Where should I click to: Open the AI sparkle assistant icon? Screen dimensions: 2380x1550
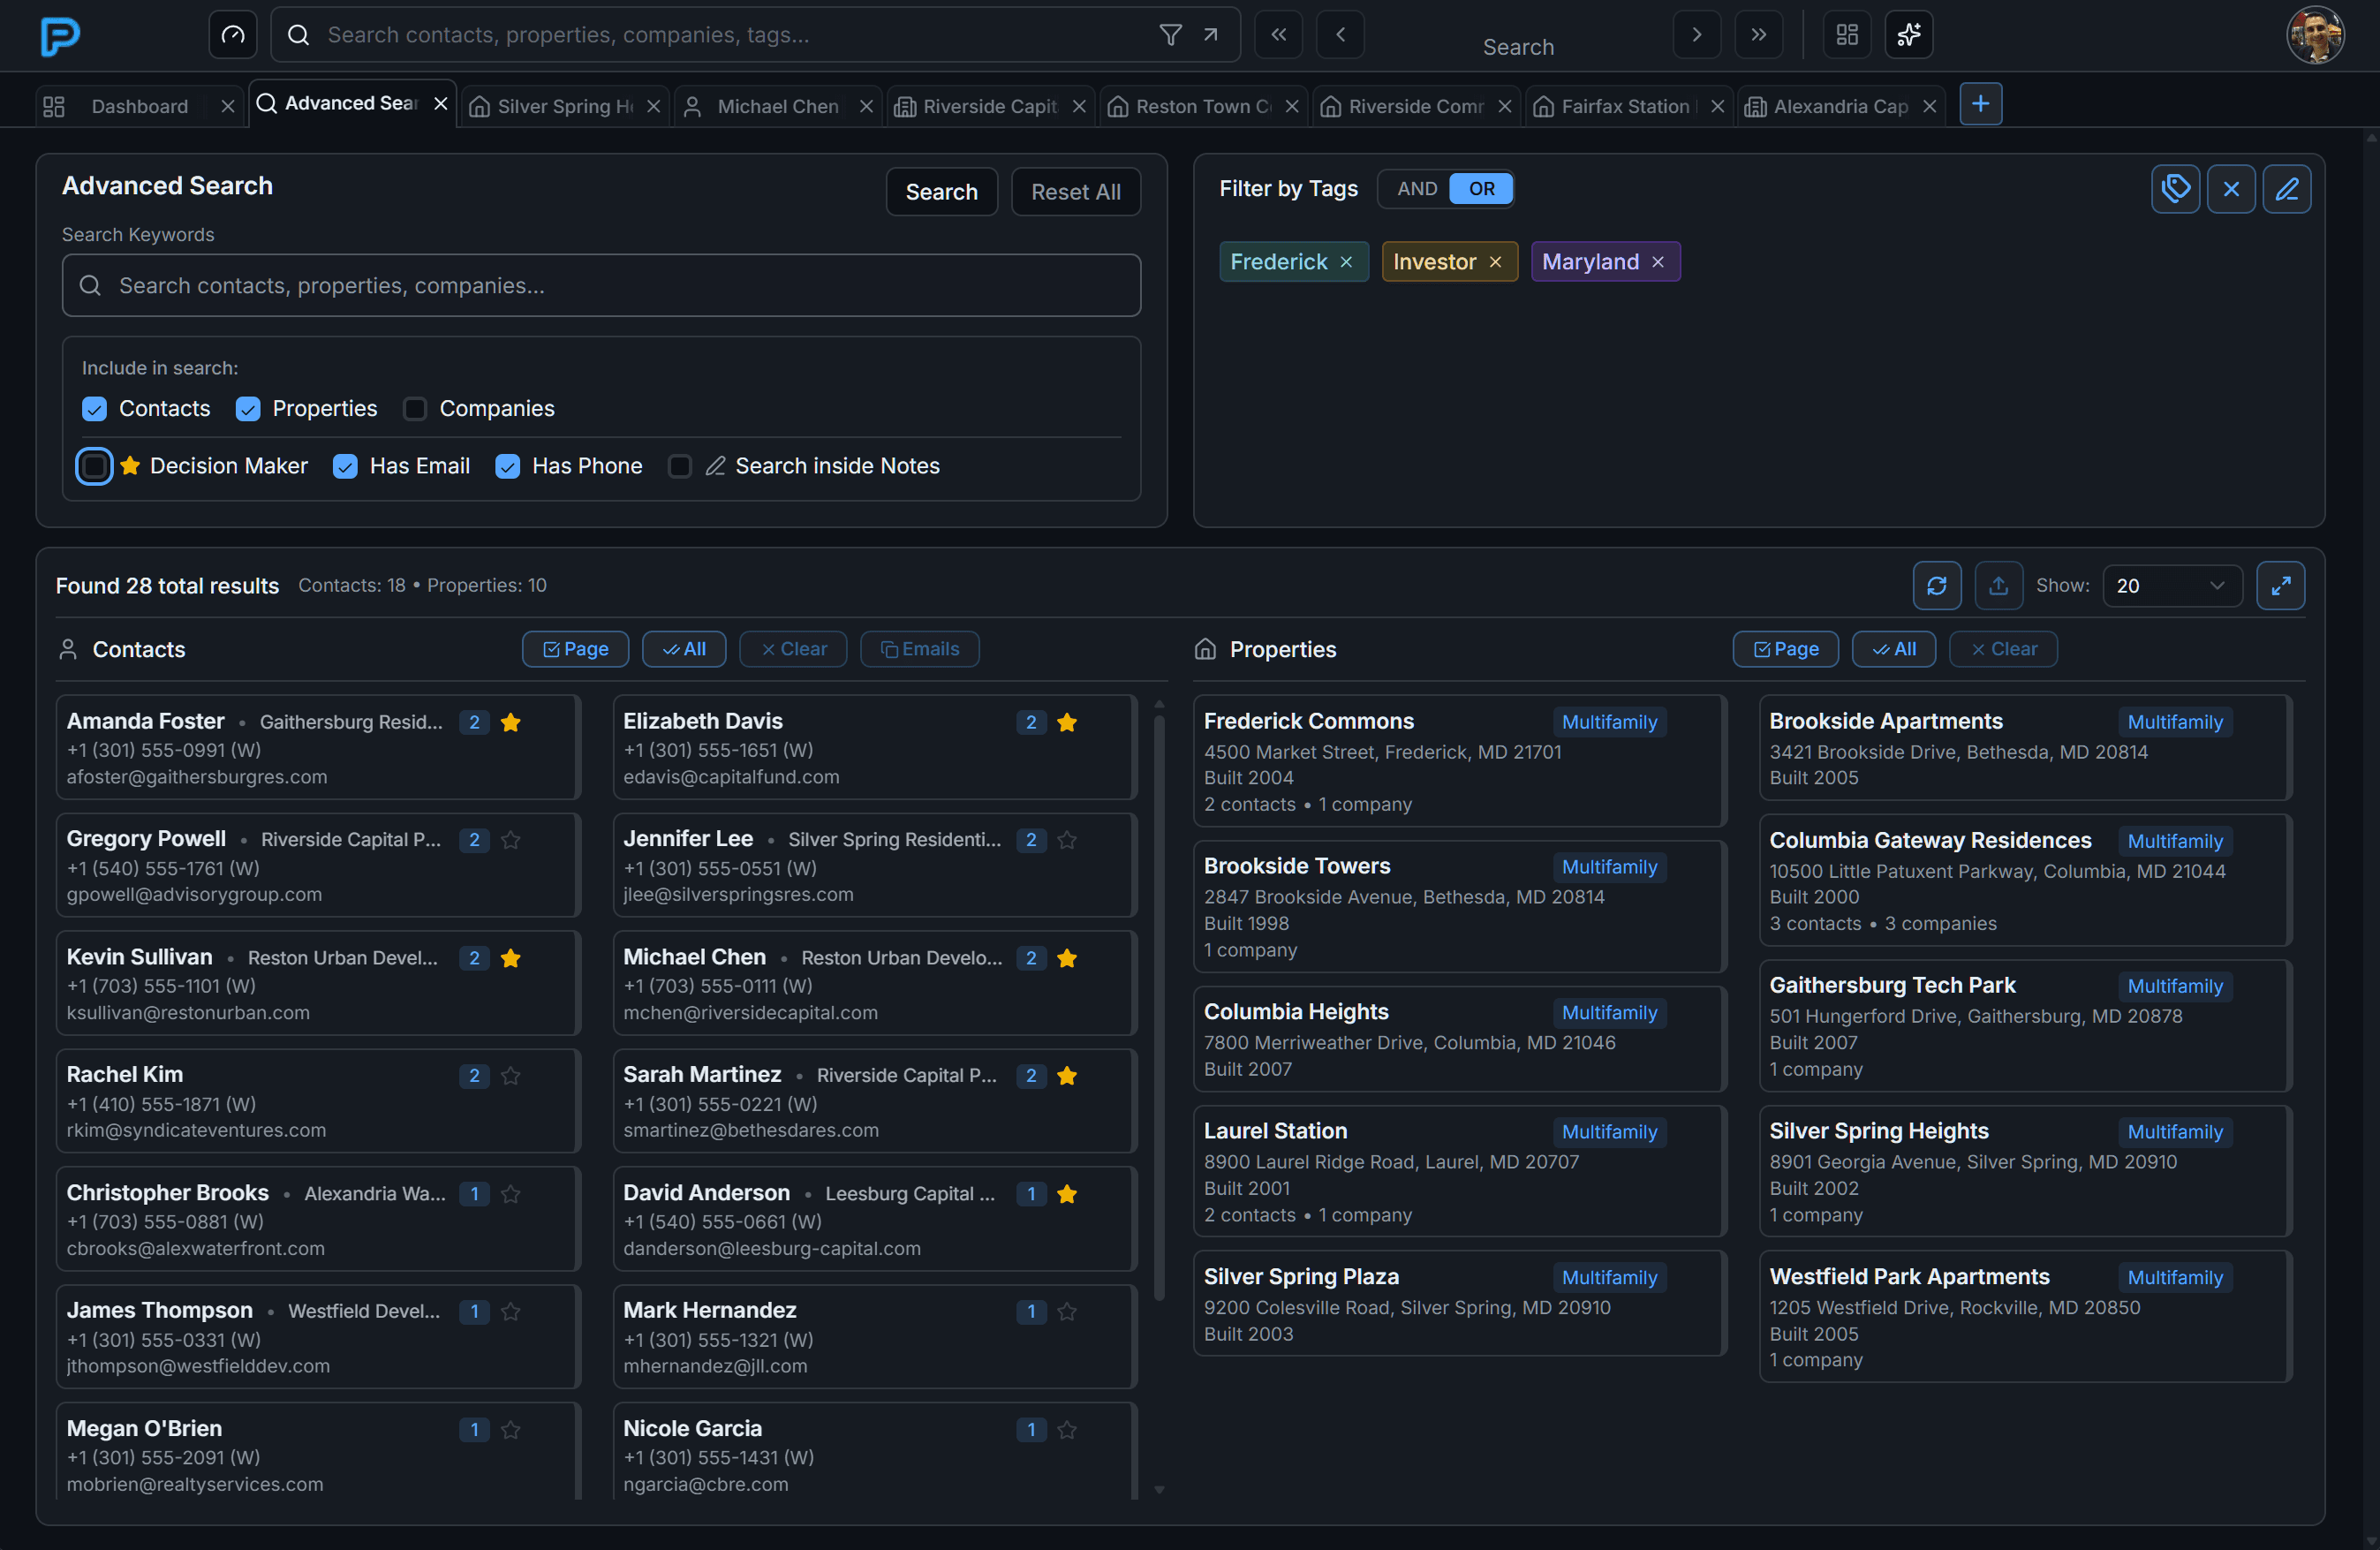(x=1908, y=35)
